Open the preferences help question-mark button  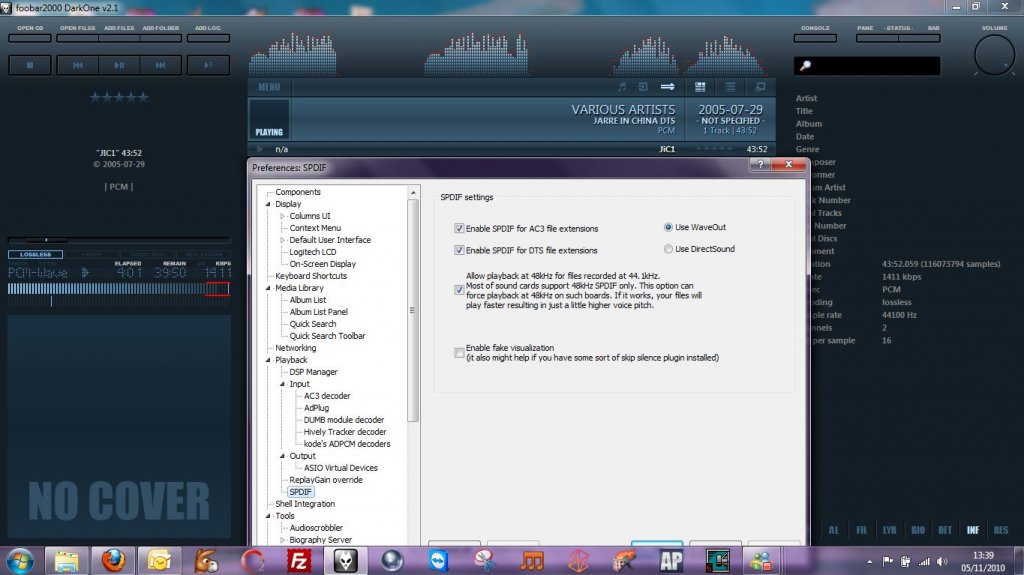tap(760, 165)
